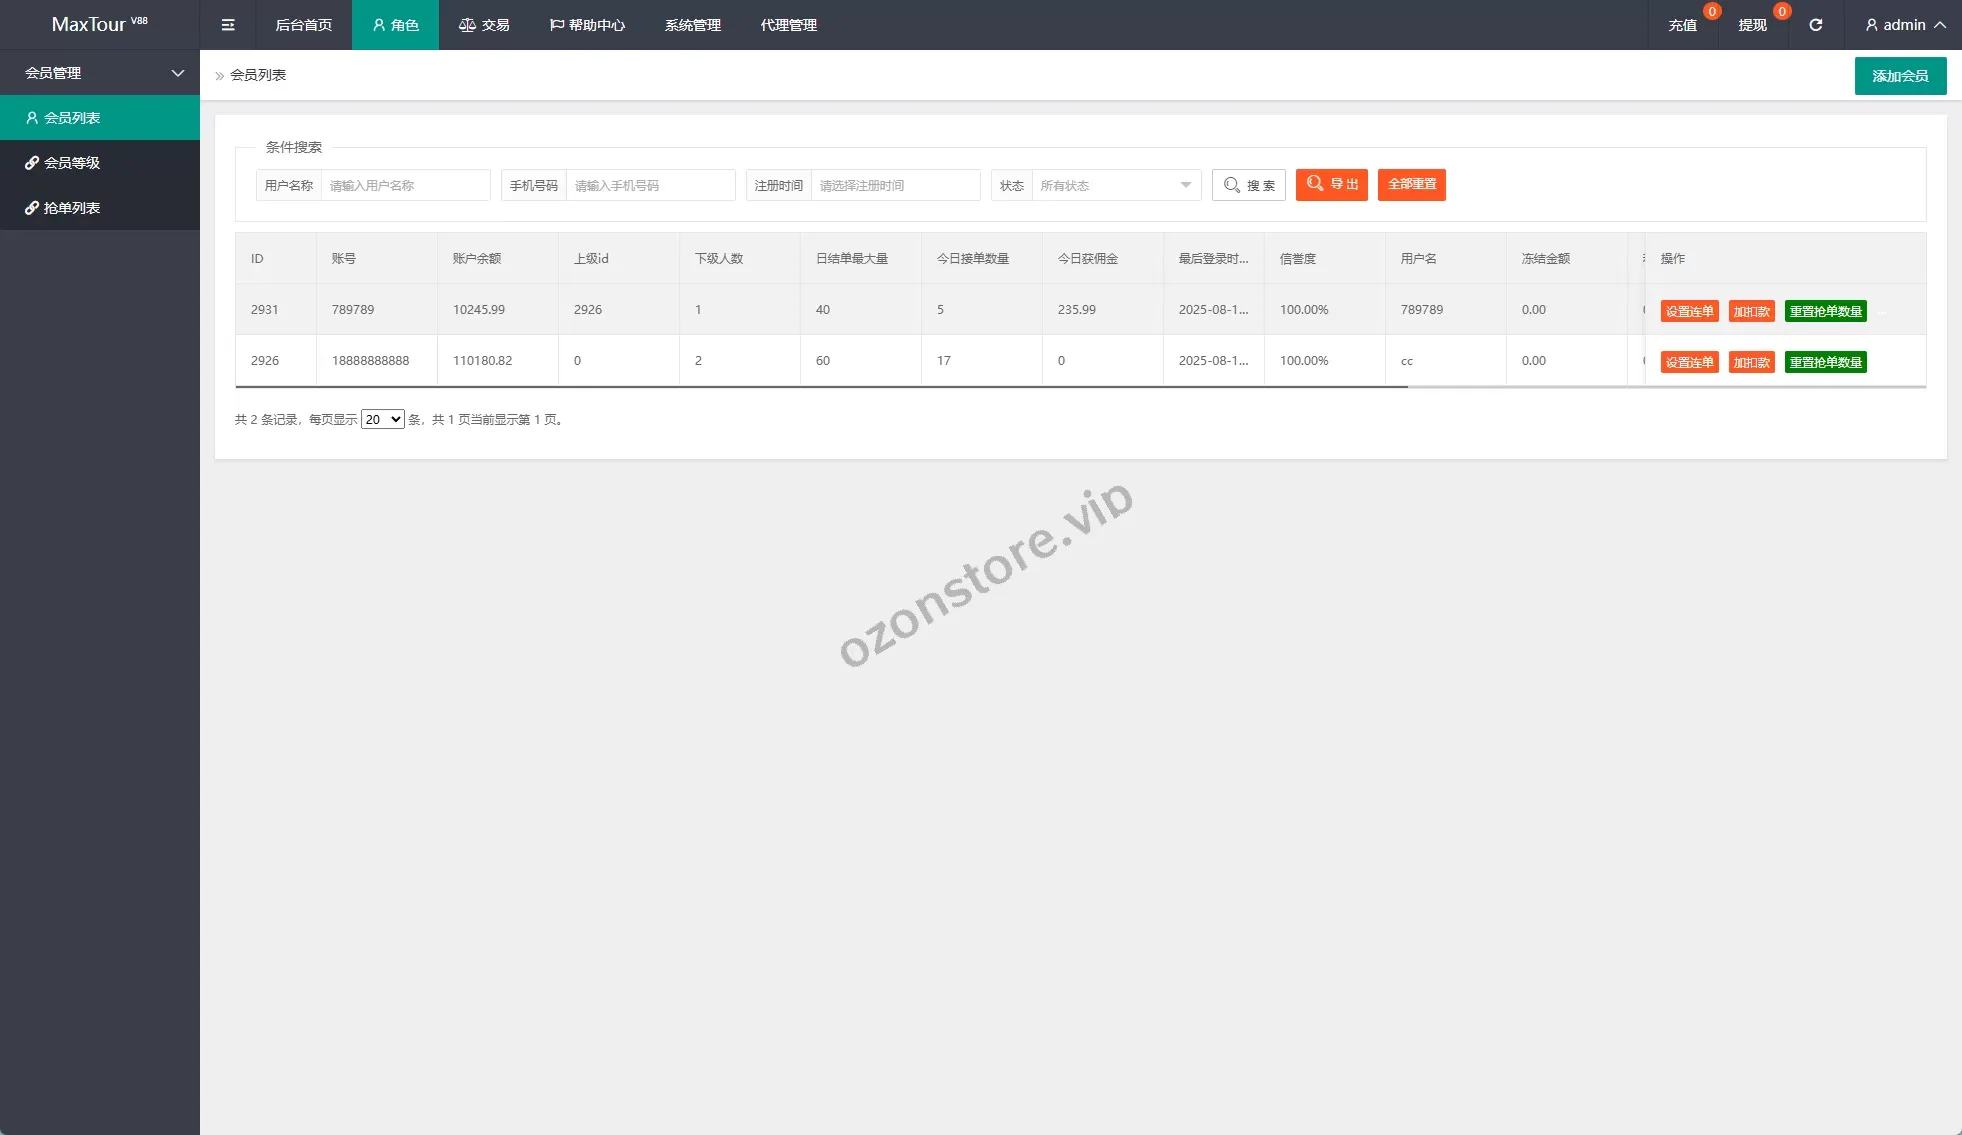Collapse the 会员管理 sidebar group
1962x1135 pixels.
pos(100,73)
